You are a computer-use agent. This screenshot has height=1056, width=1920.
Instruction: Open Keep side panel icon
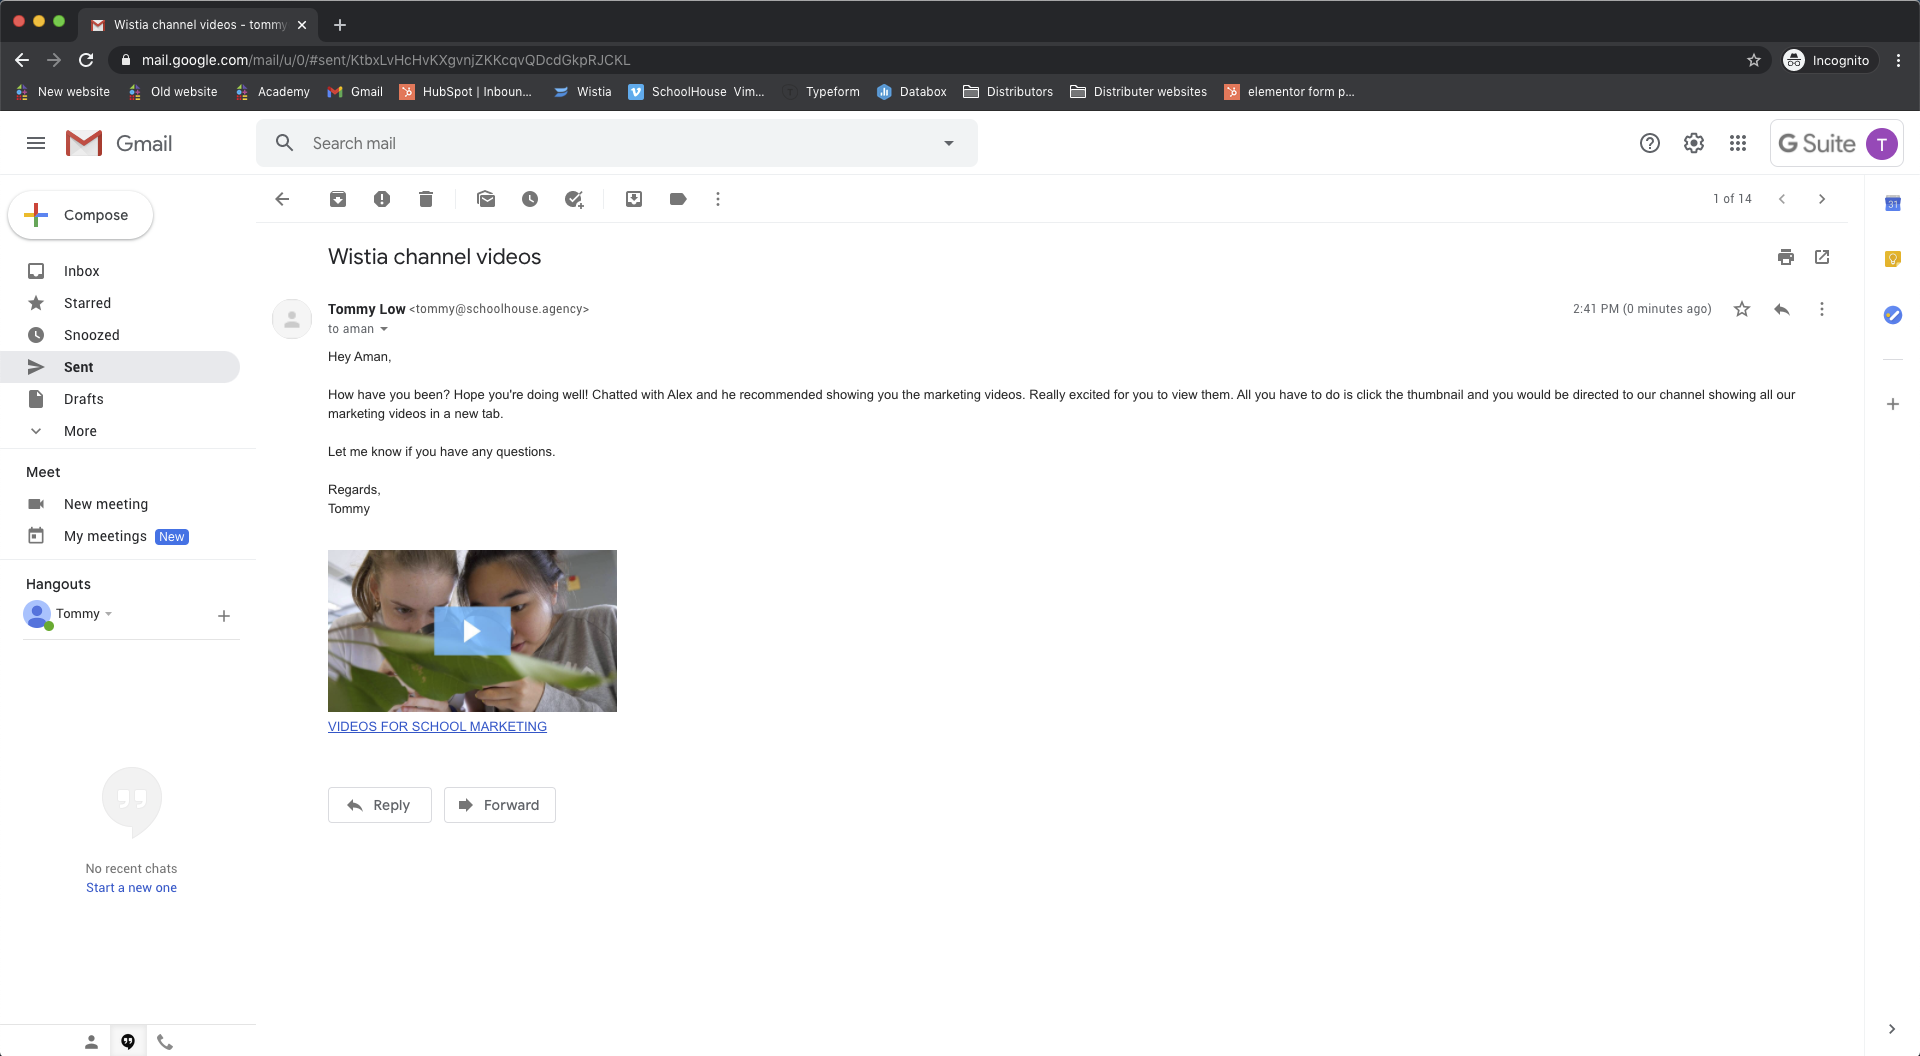click(x=1893, y=259)
